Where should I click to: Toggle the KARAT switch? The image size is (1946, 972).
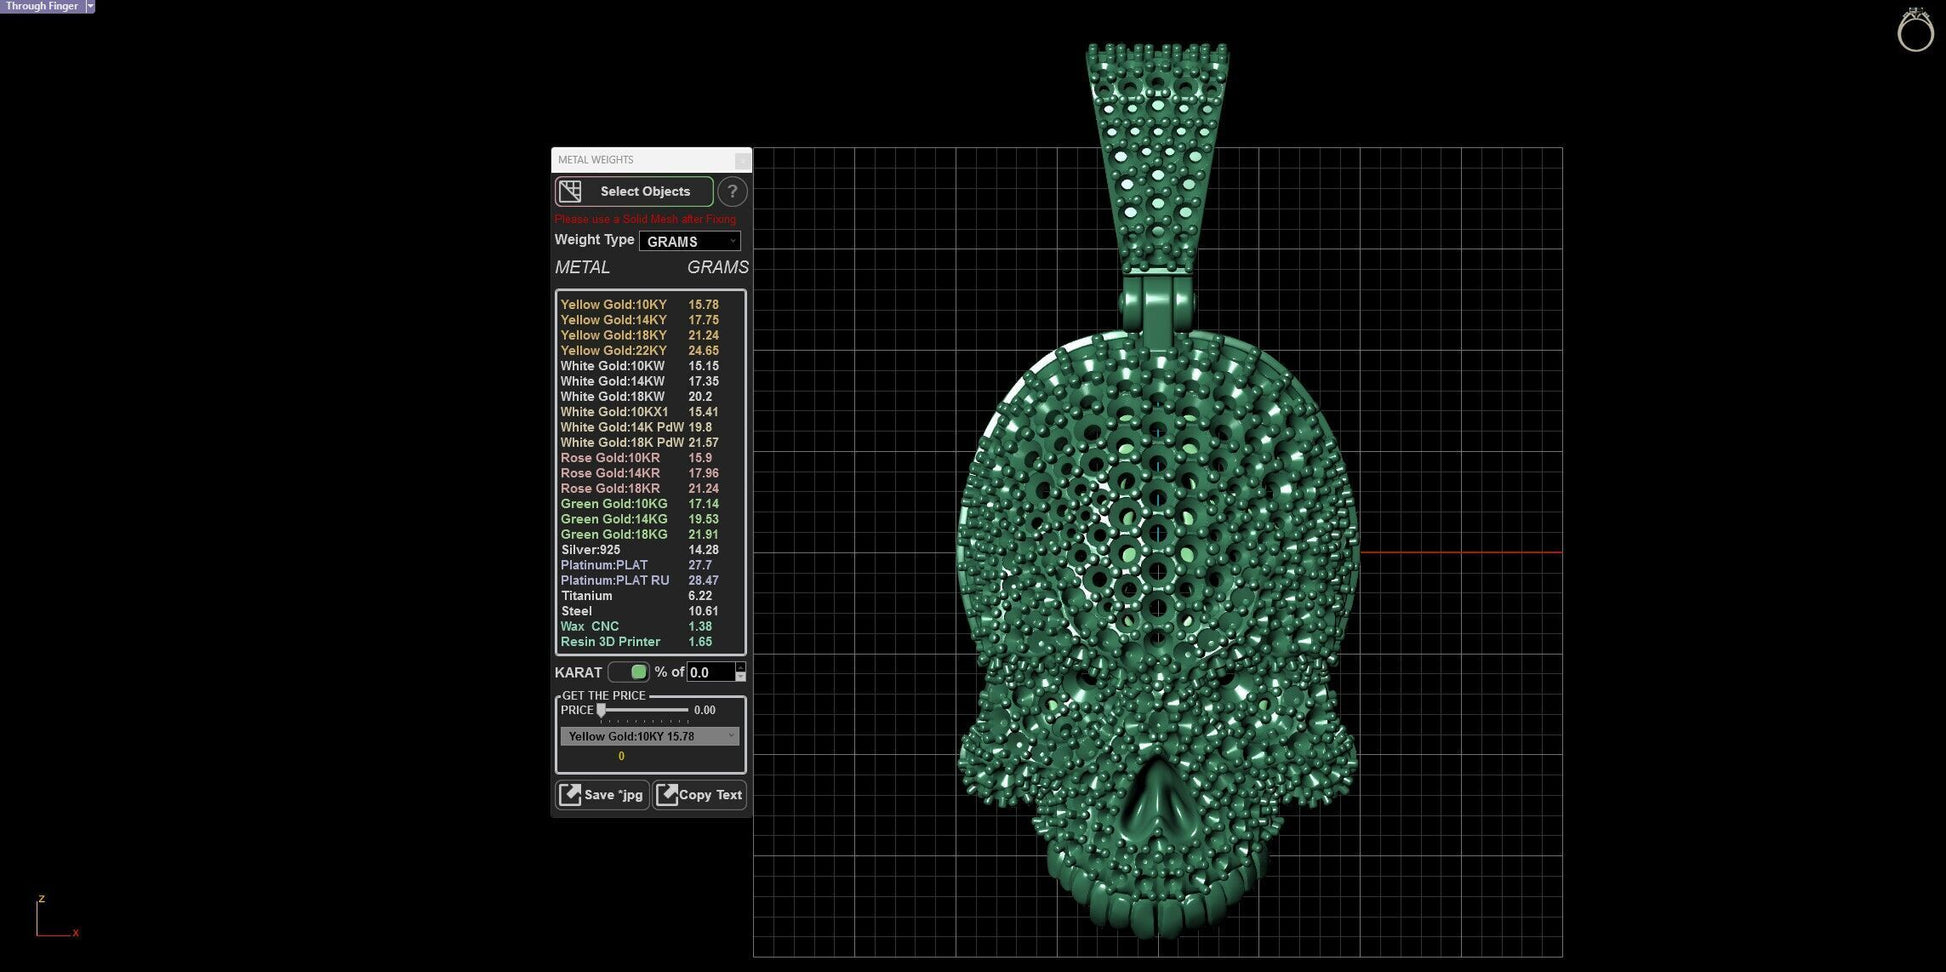click(629, 672)
